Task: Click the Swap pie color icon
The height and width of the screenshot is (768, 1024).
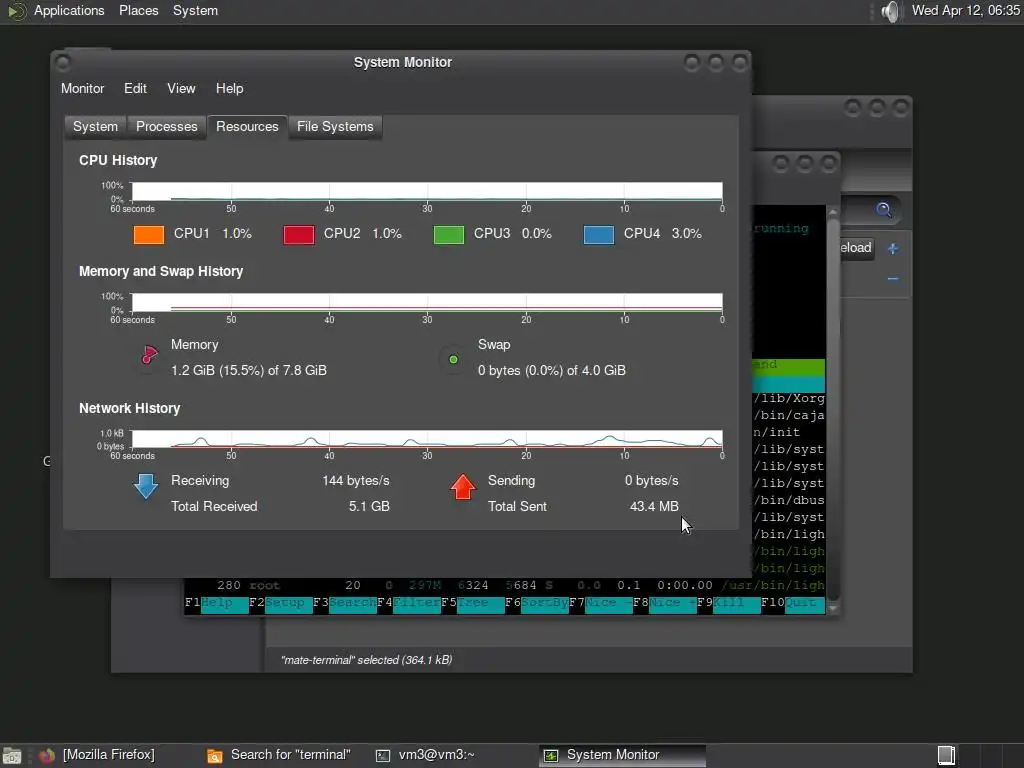Action: 453,359
